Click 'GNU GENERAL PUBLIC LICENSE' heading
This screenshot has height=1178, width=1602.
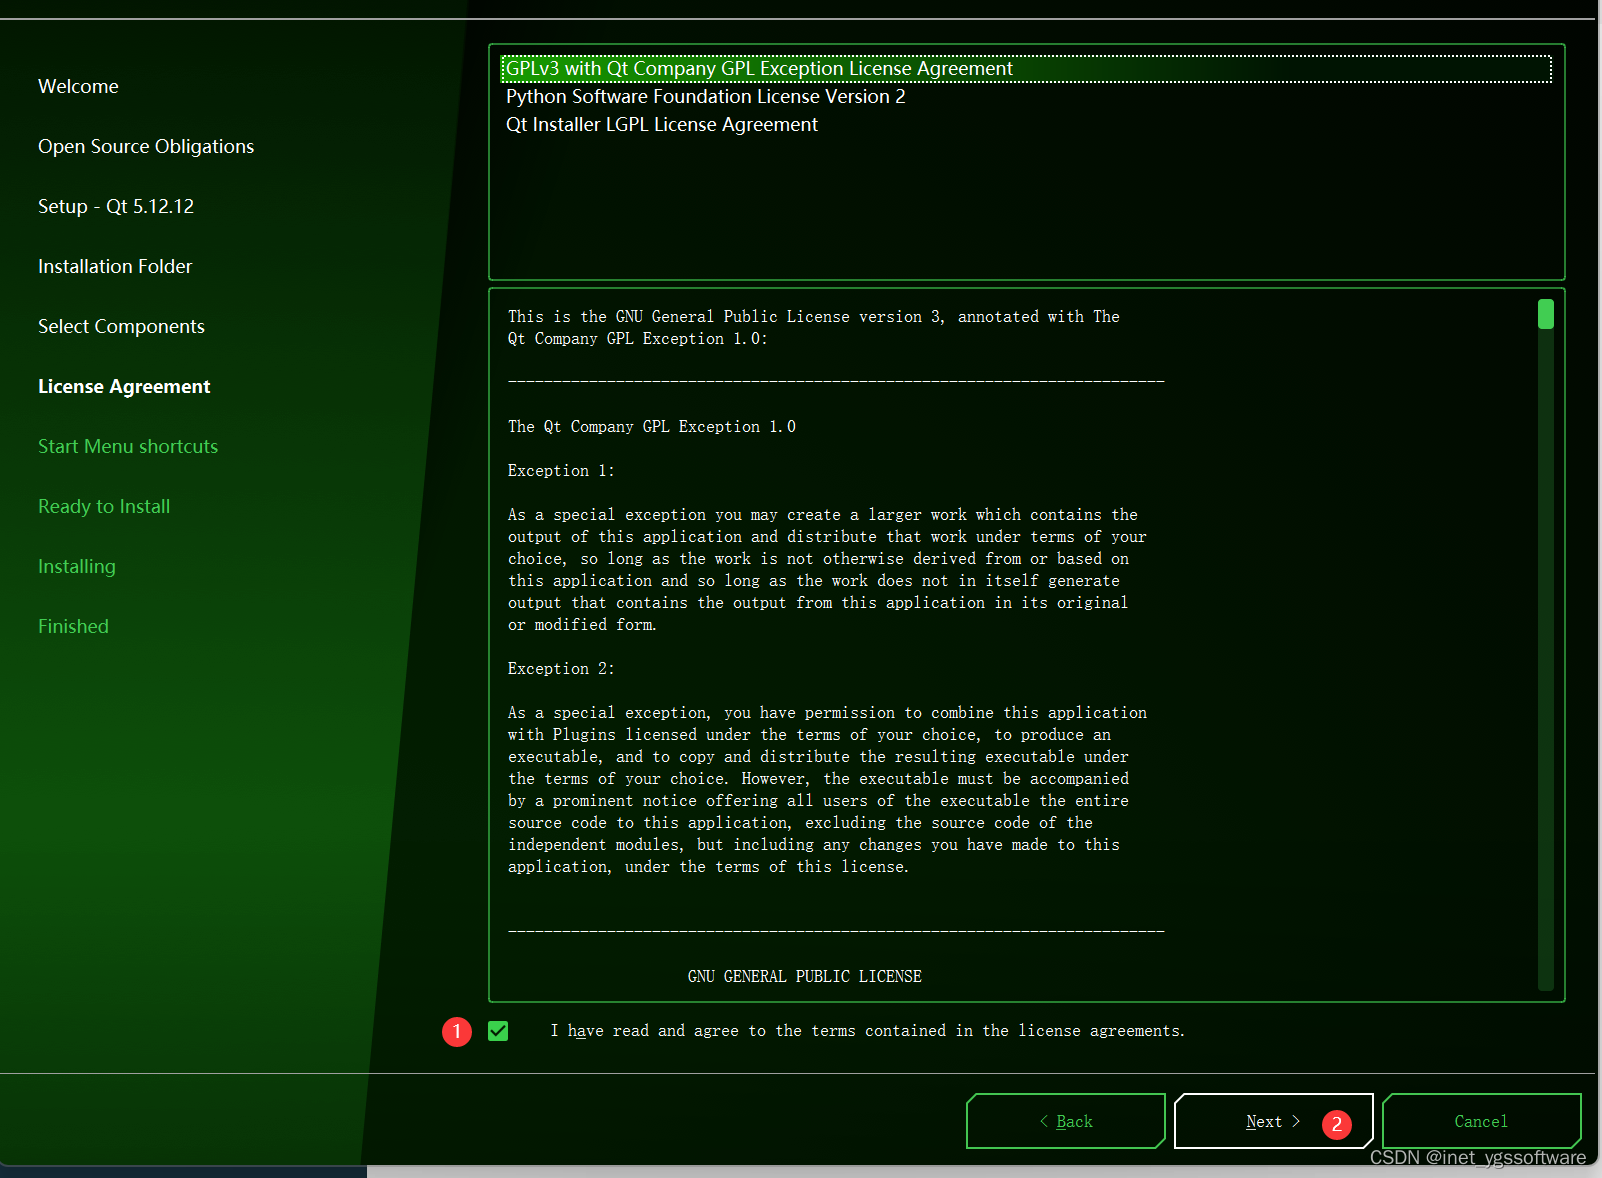click(805, 977)
